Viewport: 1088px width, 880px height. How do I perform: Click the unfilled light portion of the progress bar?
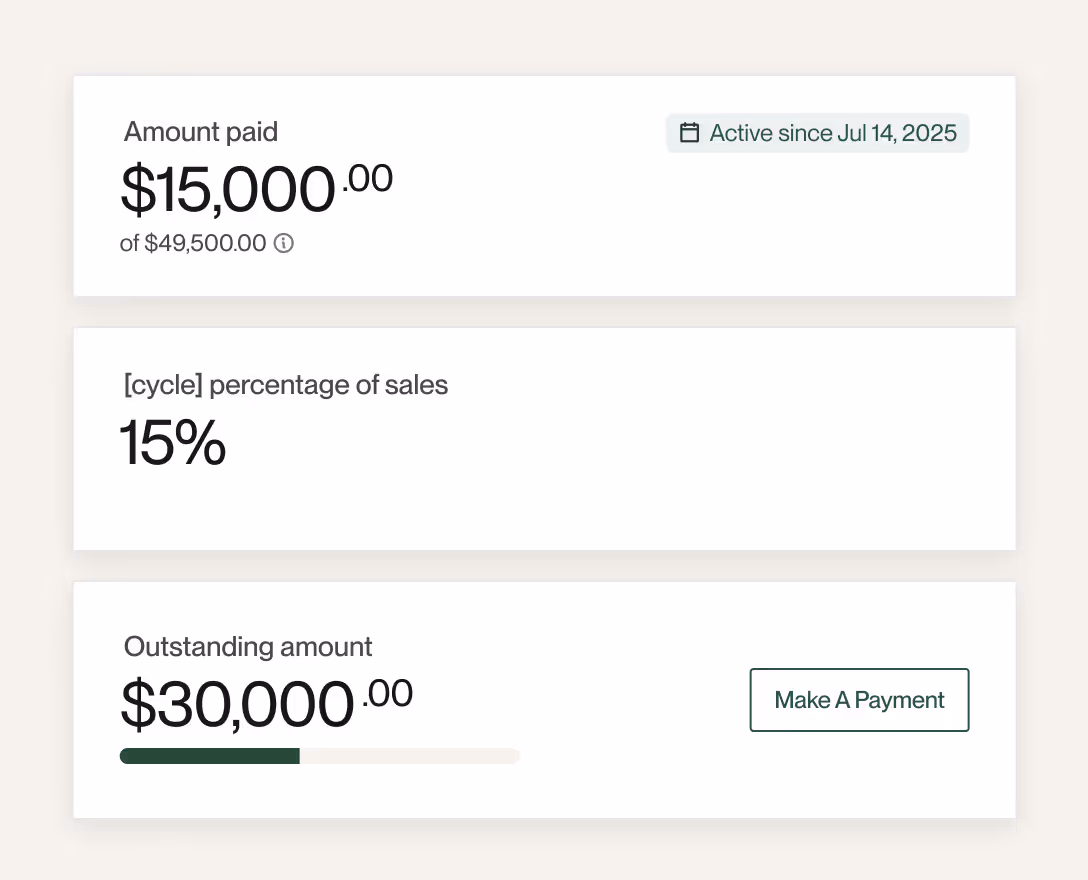409,756
